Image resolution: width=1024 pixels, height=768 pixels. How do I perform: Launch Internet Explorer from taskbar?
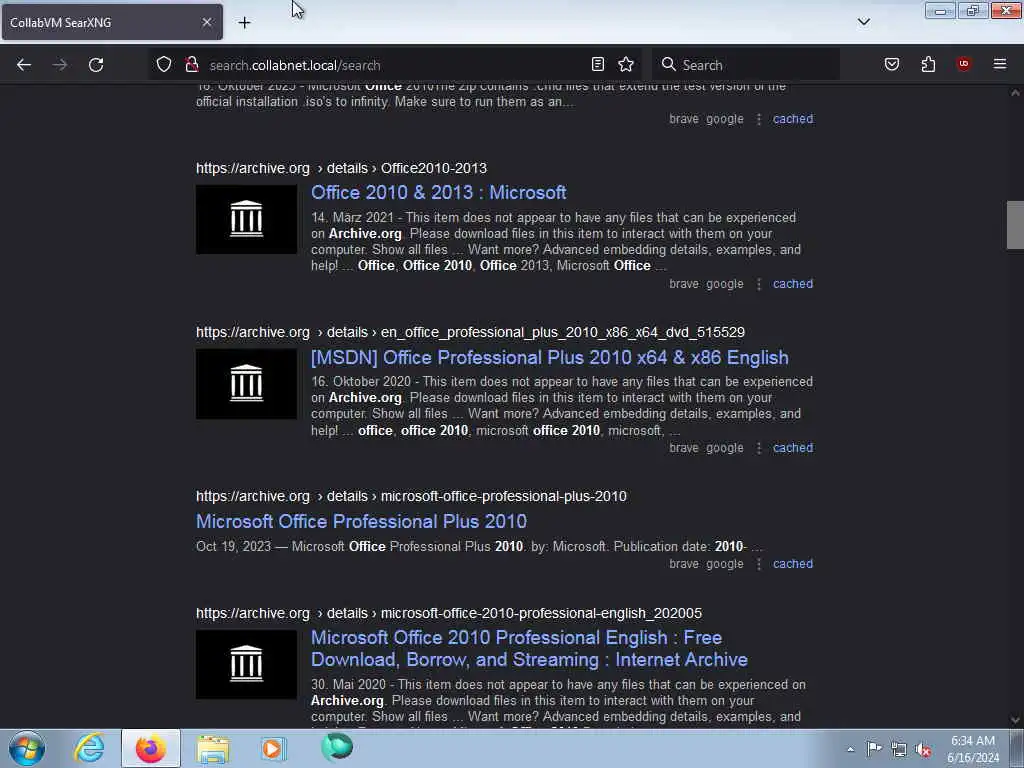(x=89, y=748)
